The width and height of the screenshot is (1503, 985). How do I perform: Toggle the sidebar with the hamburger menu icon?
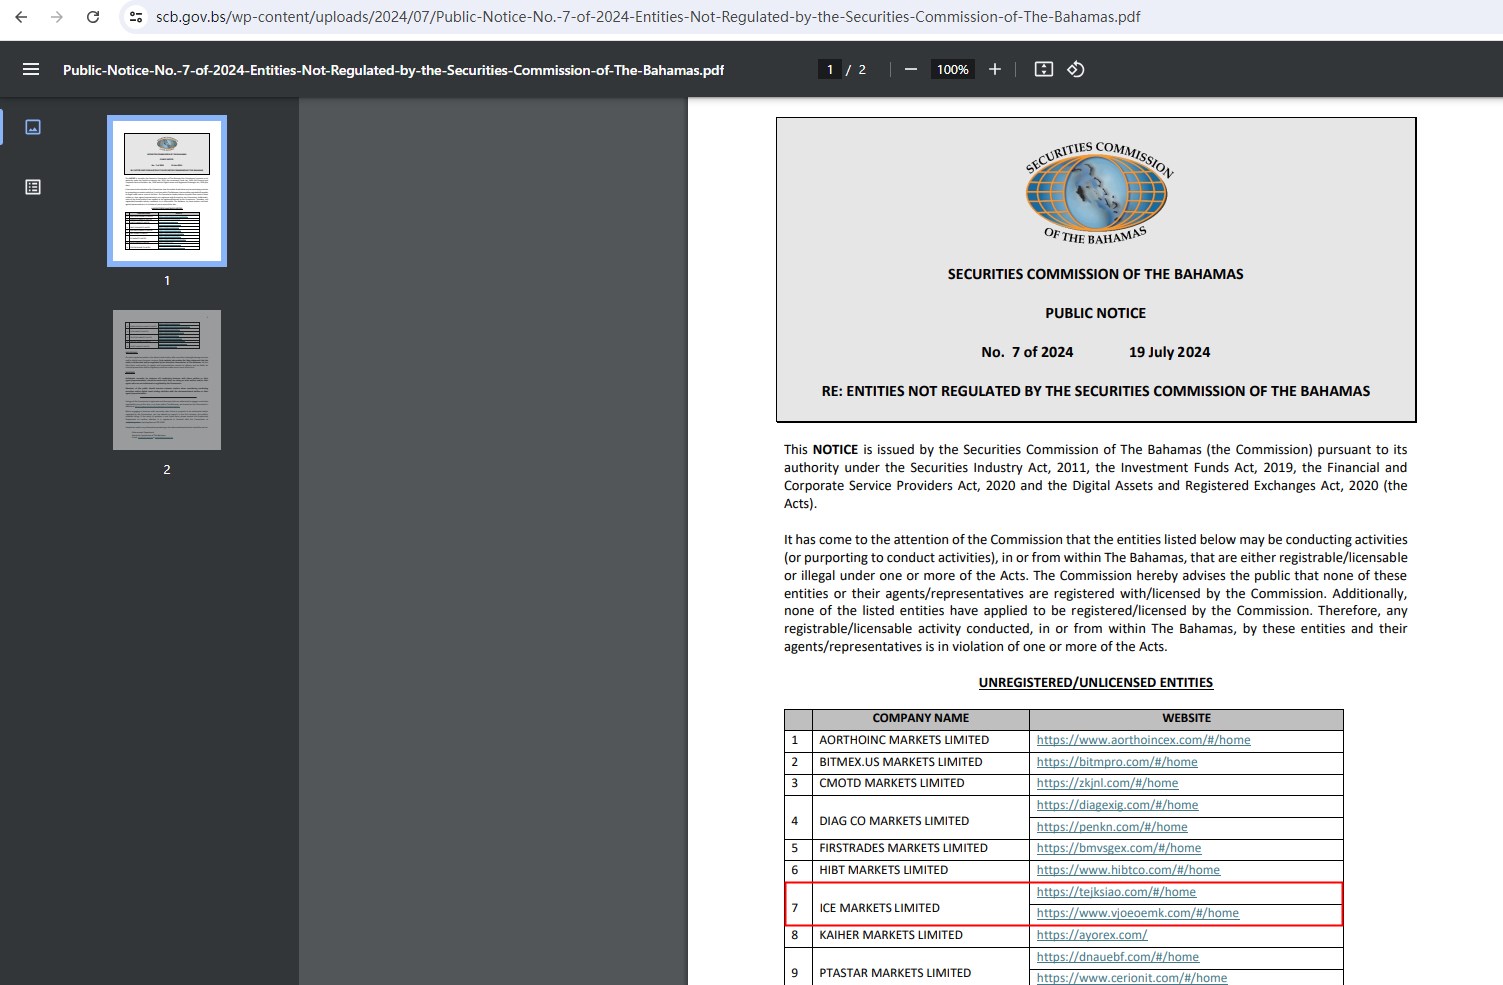point(31,69)
